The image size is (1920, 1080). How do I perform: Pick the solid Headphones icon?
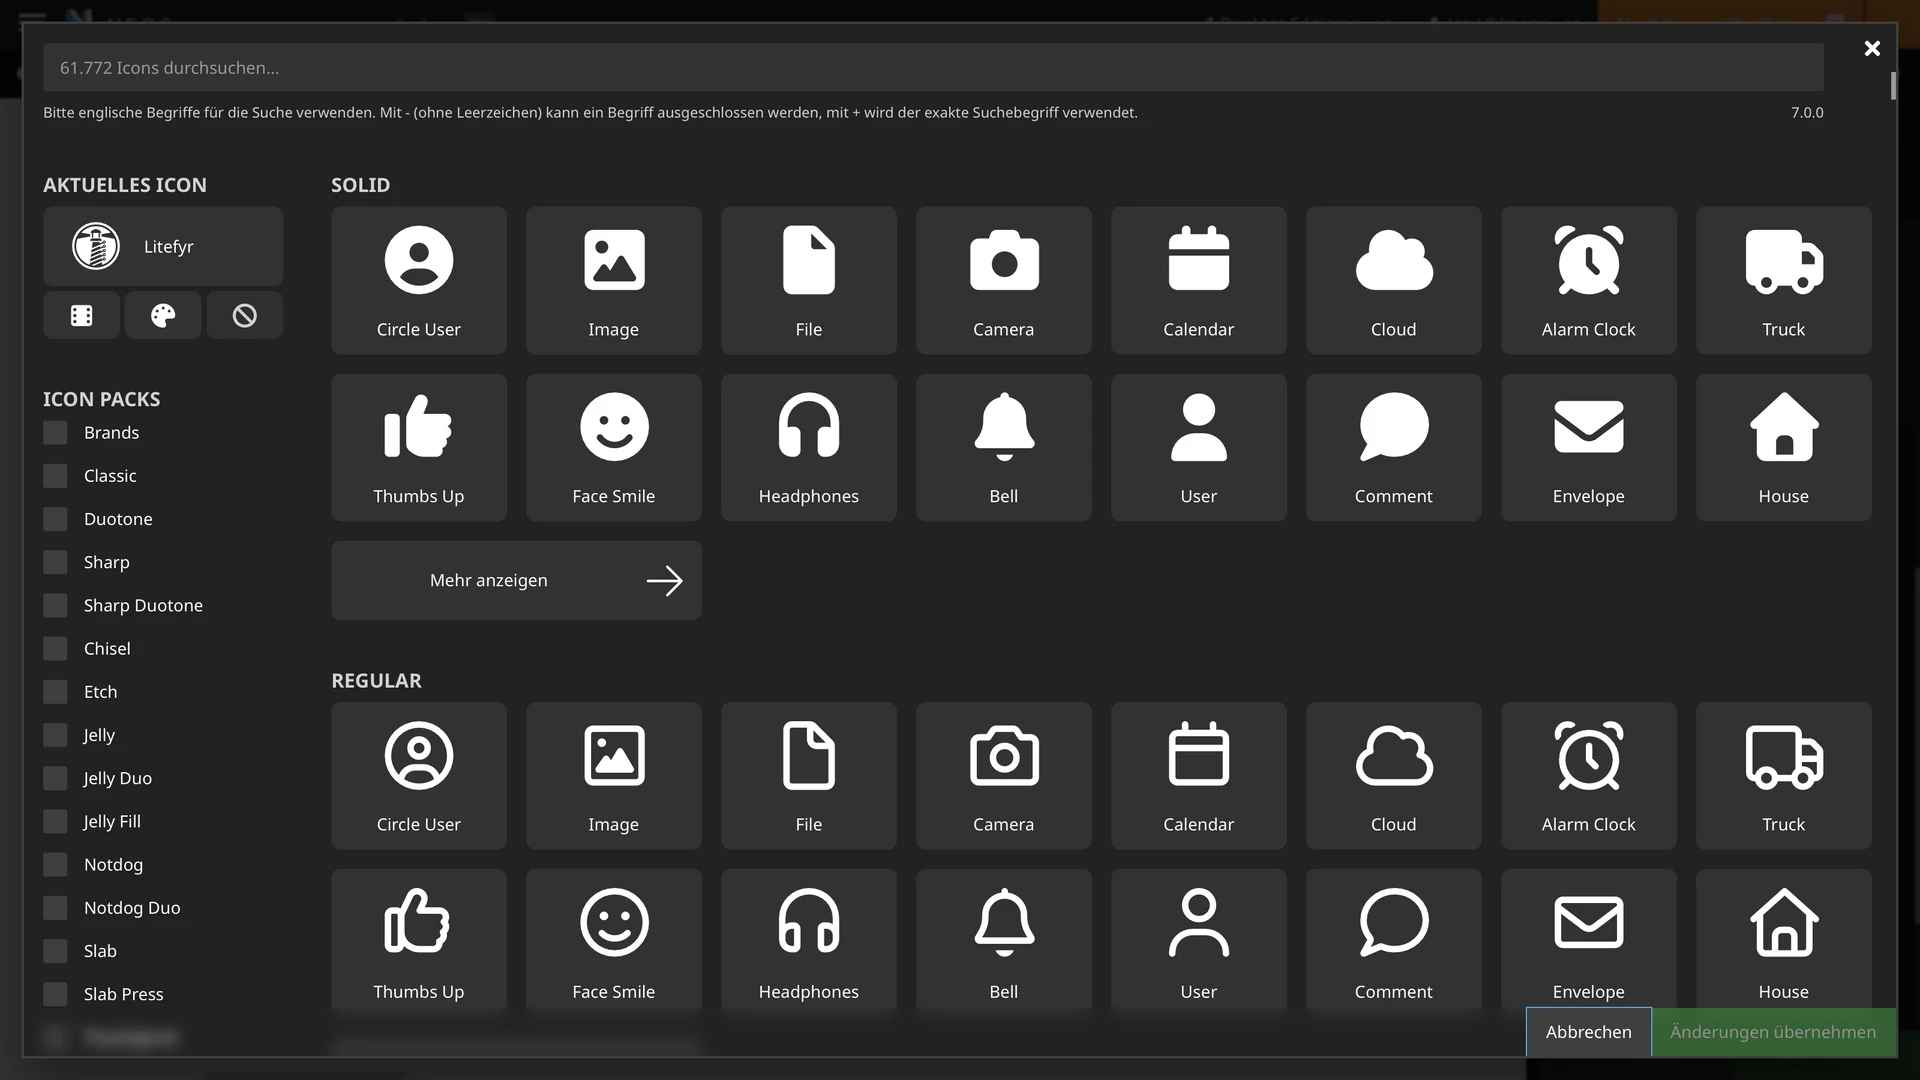tap(808, 447)
